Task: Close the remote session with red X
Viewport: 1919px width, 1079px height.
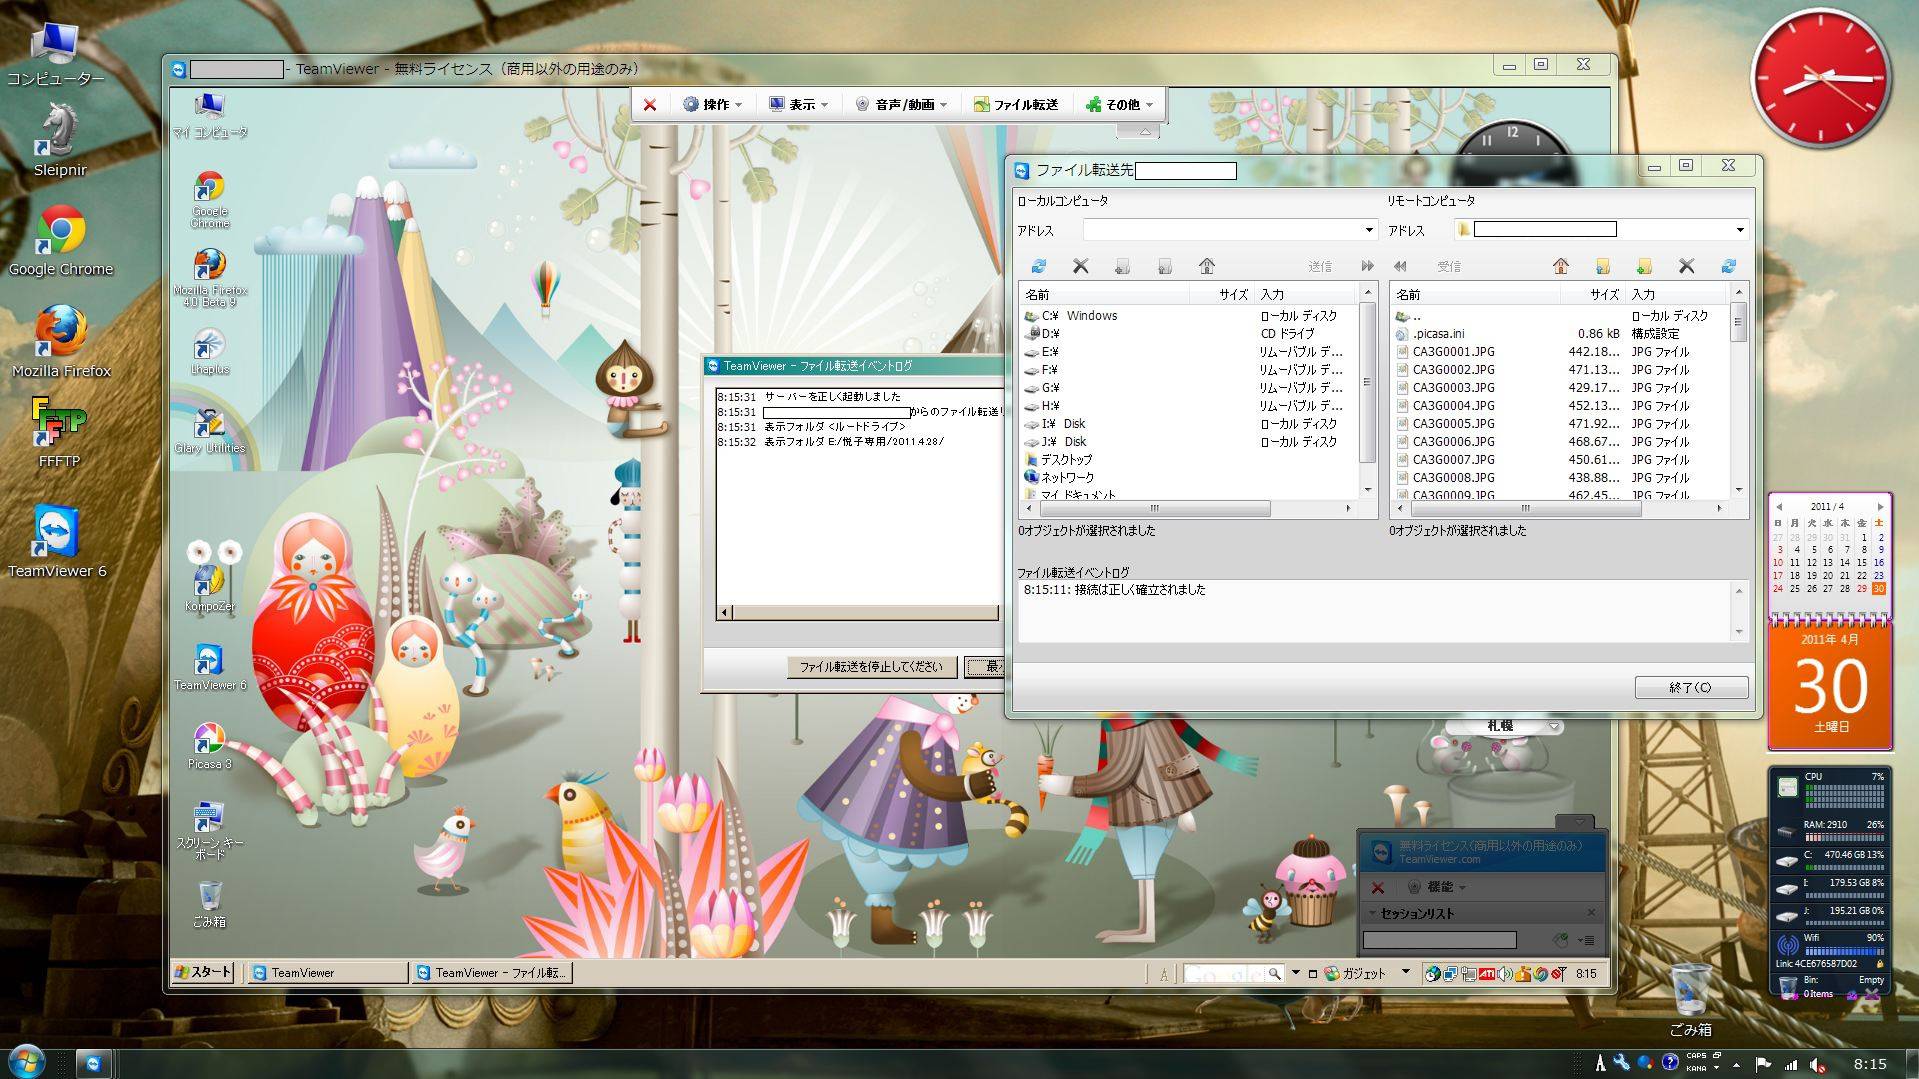Action: click(x=650, y=104)
